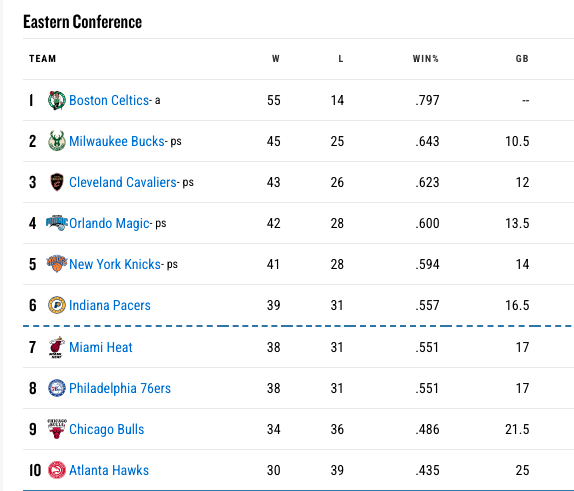Click the New York Knicks logo
This screenshot has height=491, width=574.
pyautogui.click(x=57, y=264)
